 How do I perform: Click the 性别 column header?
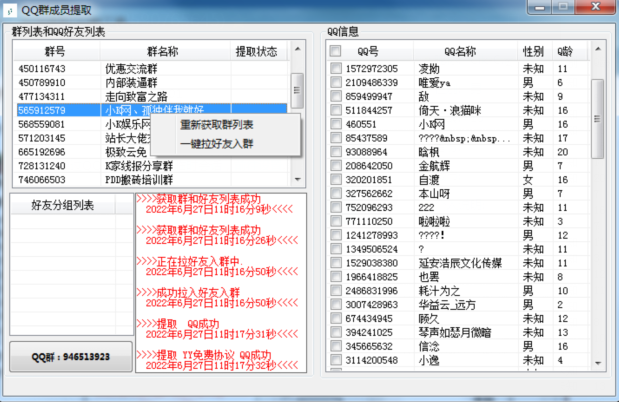click(x=533, y=50)
